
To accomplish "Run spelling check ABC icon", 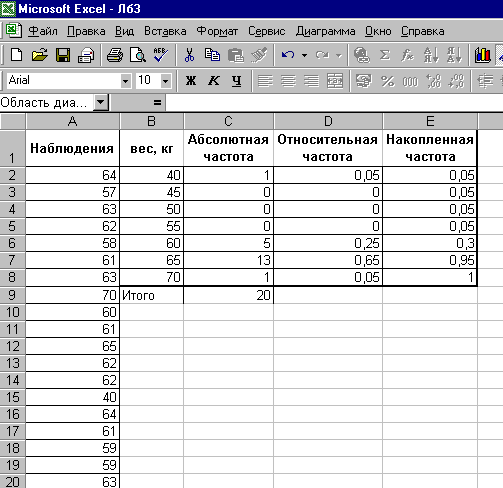I will 161,55.
